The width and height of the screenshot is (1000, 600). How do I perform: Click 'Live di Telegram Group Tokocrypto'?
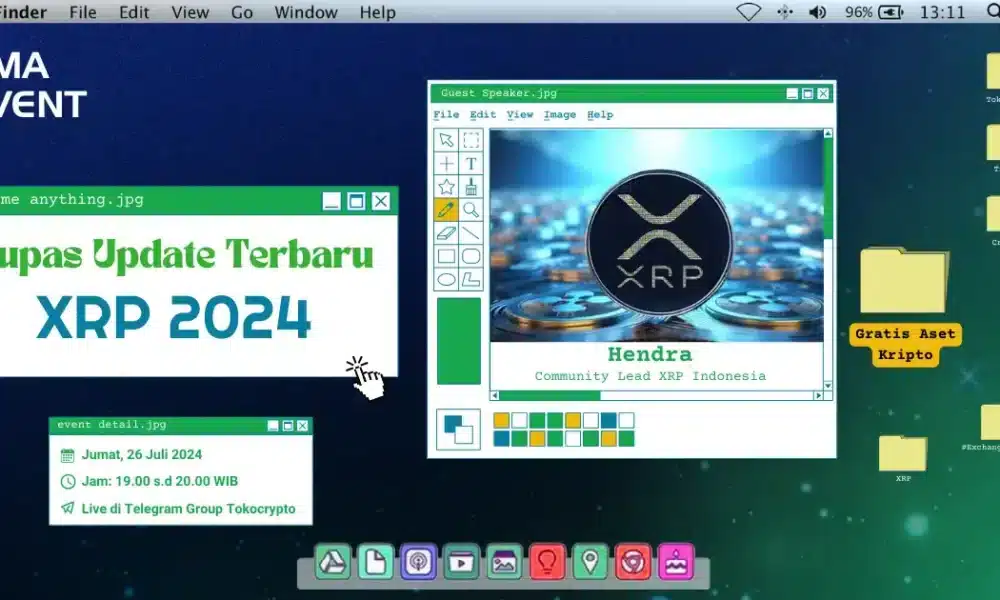188,509
